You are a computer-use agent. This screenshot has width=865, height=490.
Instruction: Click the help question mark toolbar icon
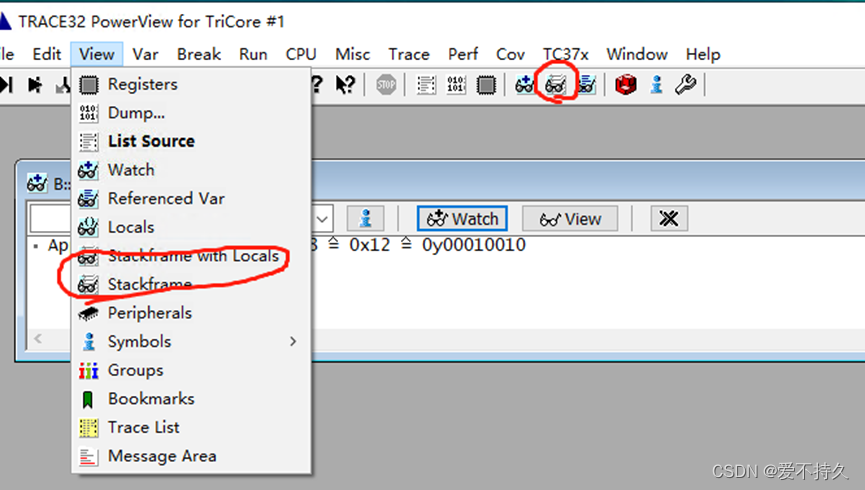[317, 84]
